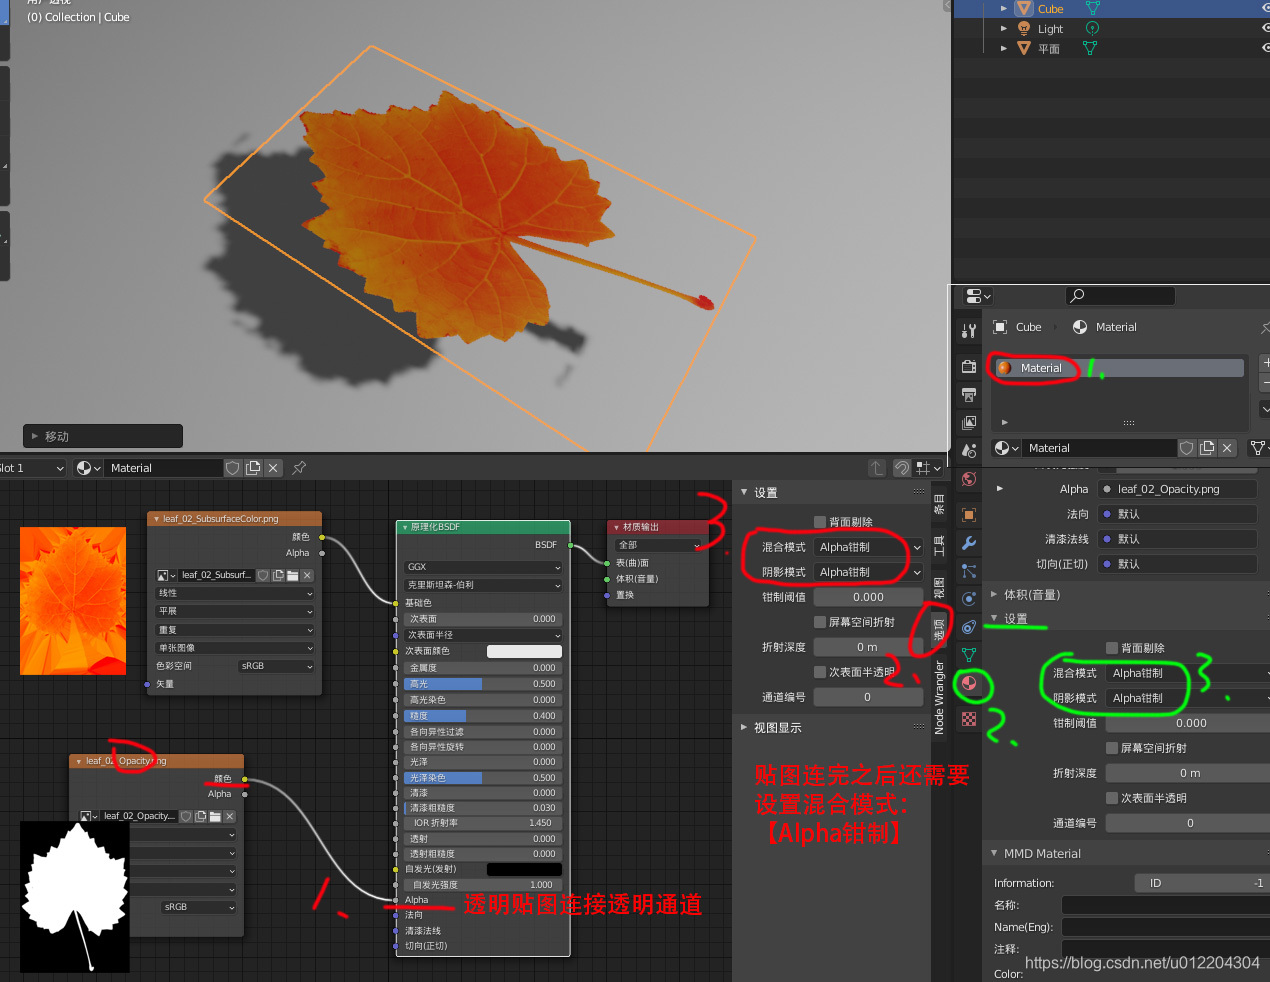Screen dimensions: 1270x982
Task: Open the World properties tab icon
Action: pos(968,478)
